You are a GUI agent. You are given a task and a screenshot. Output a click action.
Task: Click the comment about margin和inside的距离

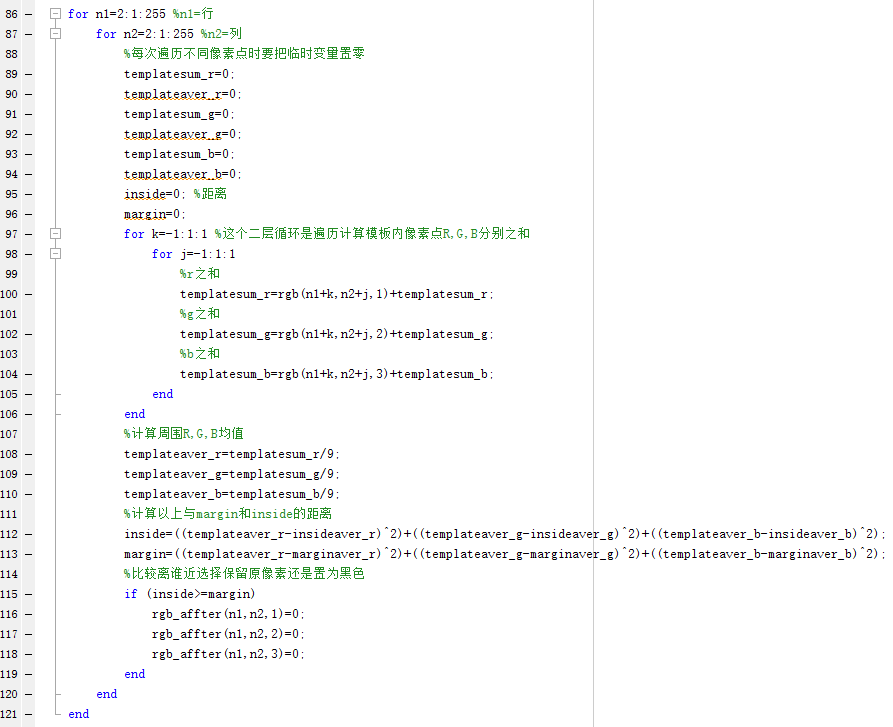[228, 514]
